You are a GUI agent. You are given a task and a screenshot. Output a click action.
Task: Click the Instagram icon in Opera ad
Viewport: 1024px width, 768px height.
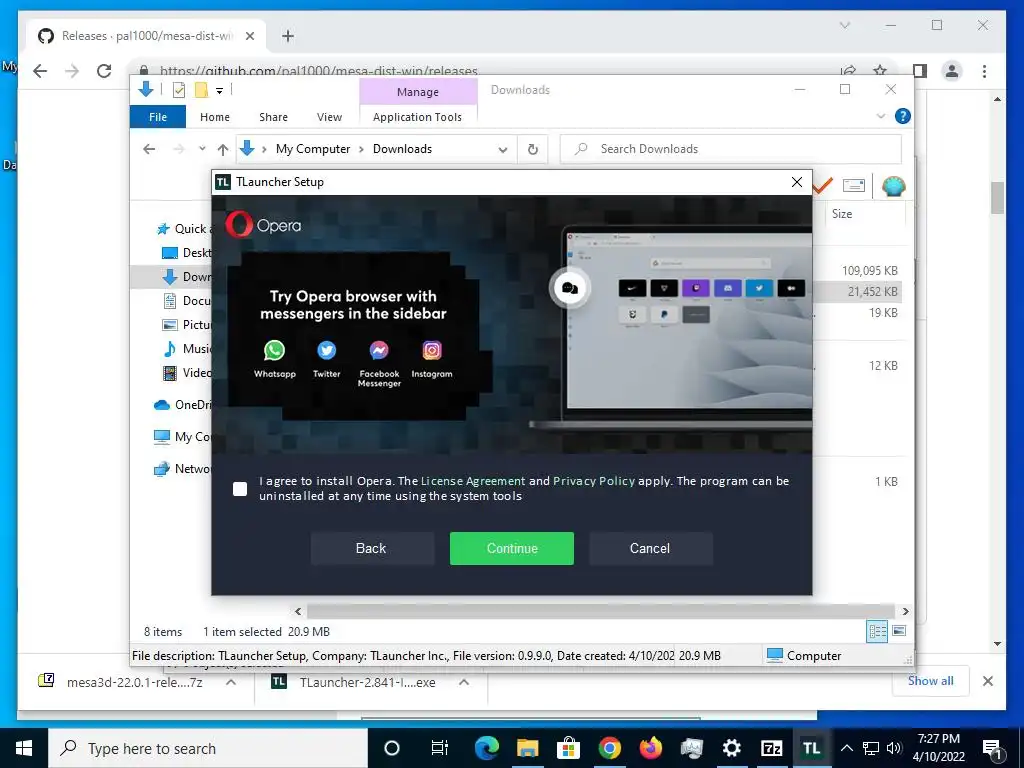[x=432, y=351]
